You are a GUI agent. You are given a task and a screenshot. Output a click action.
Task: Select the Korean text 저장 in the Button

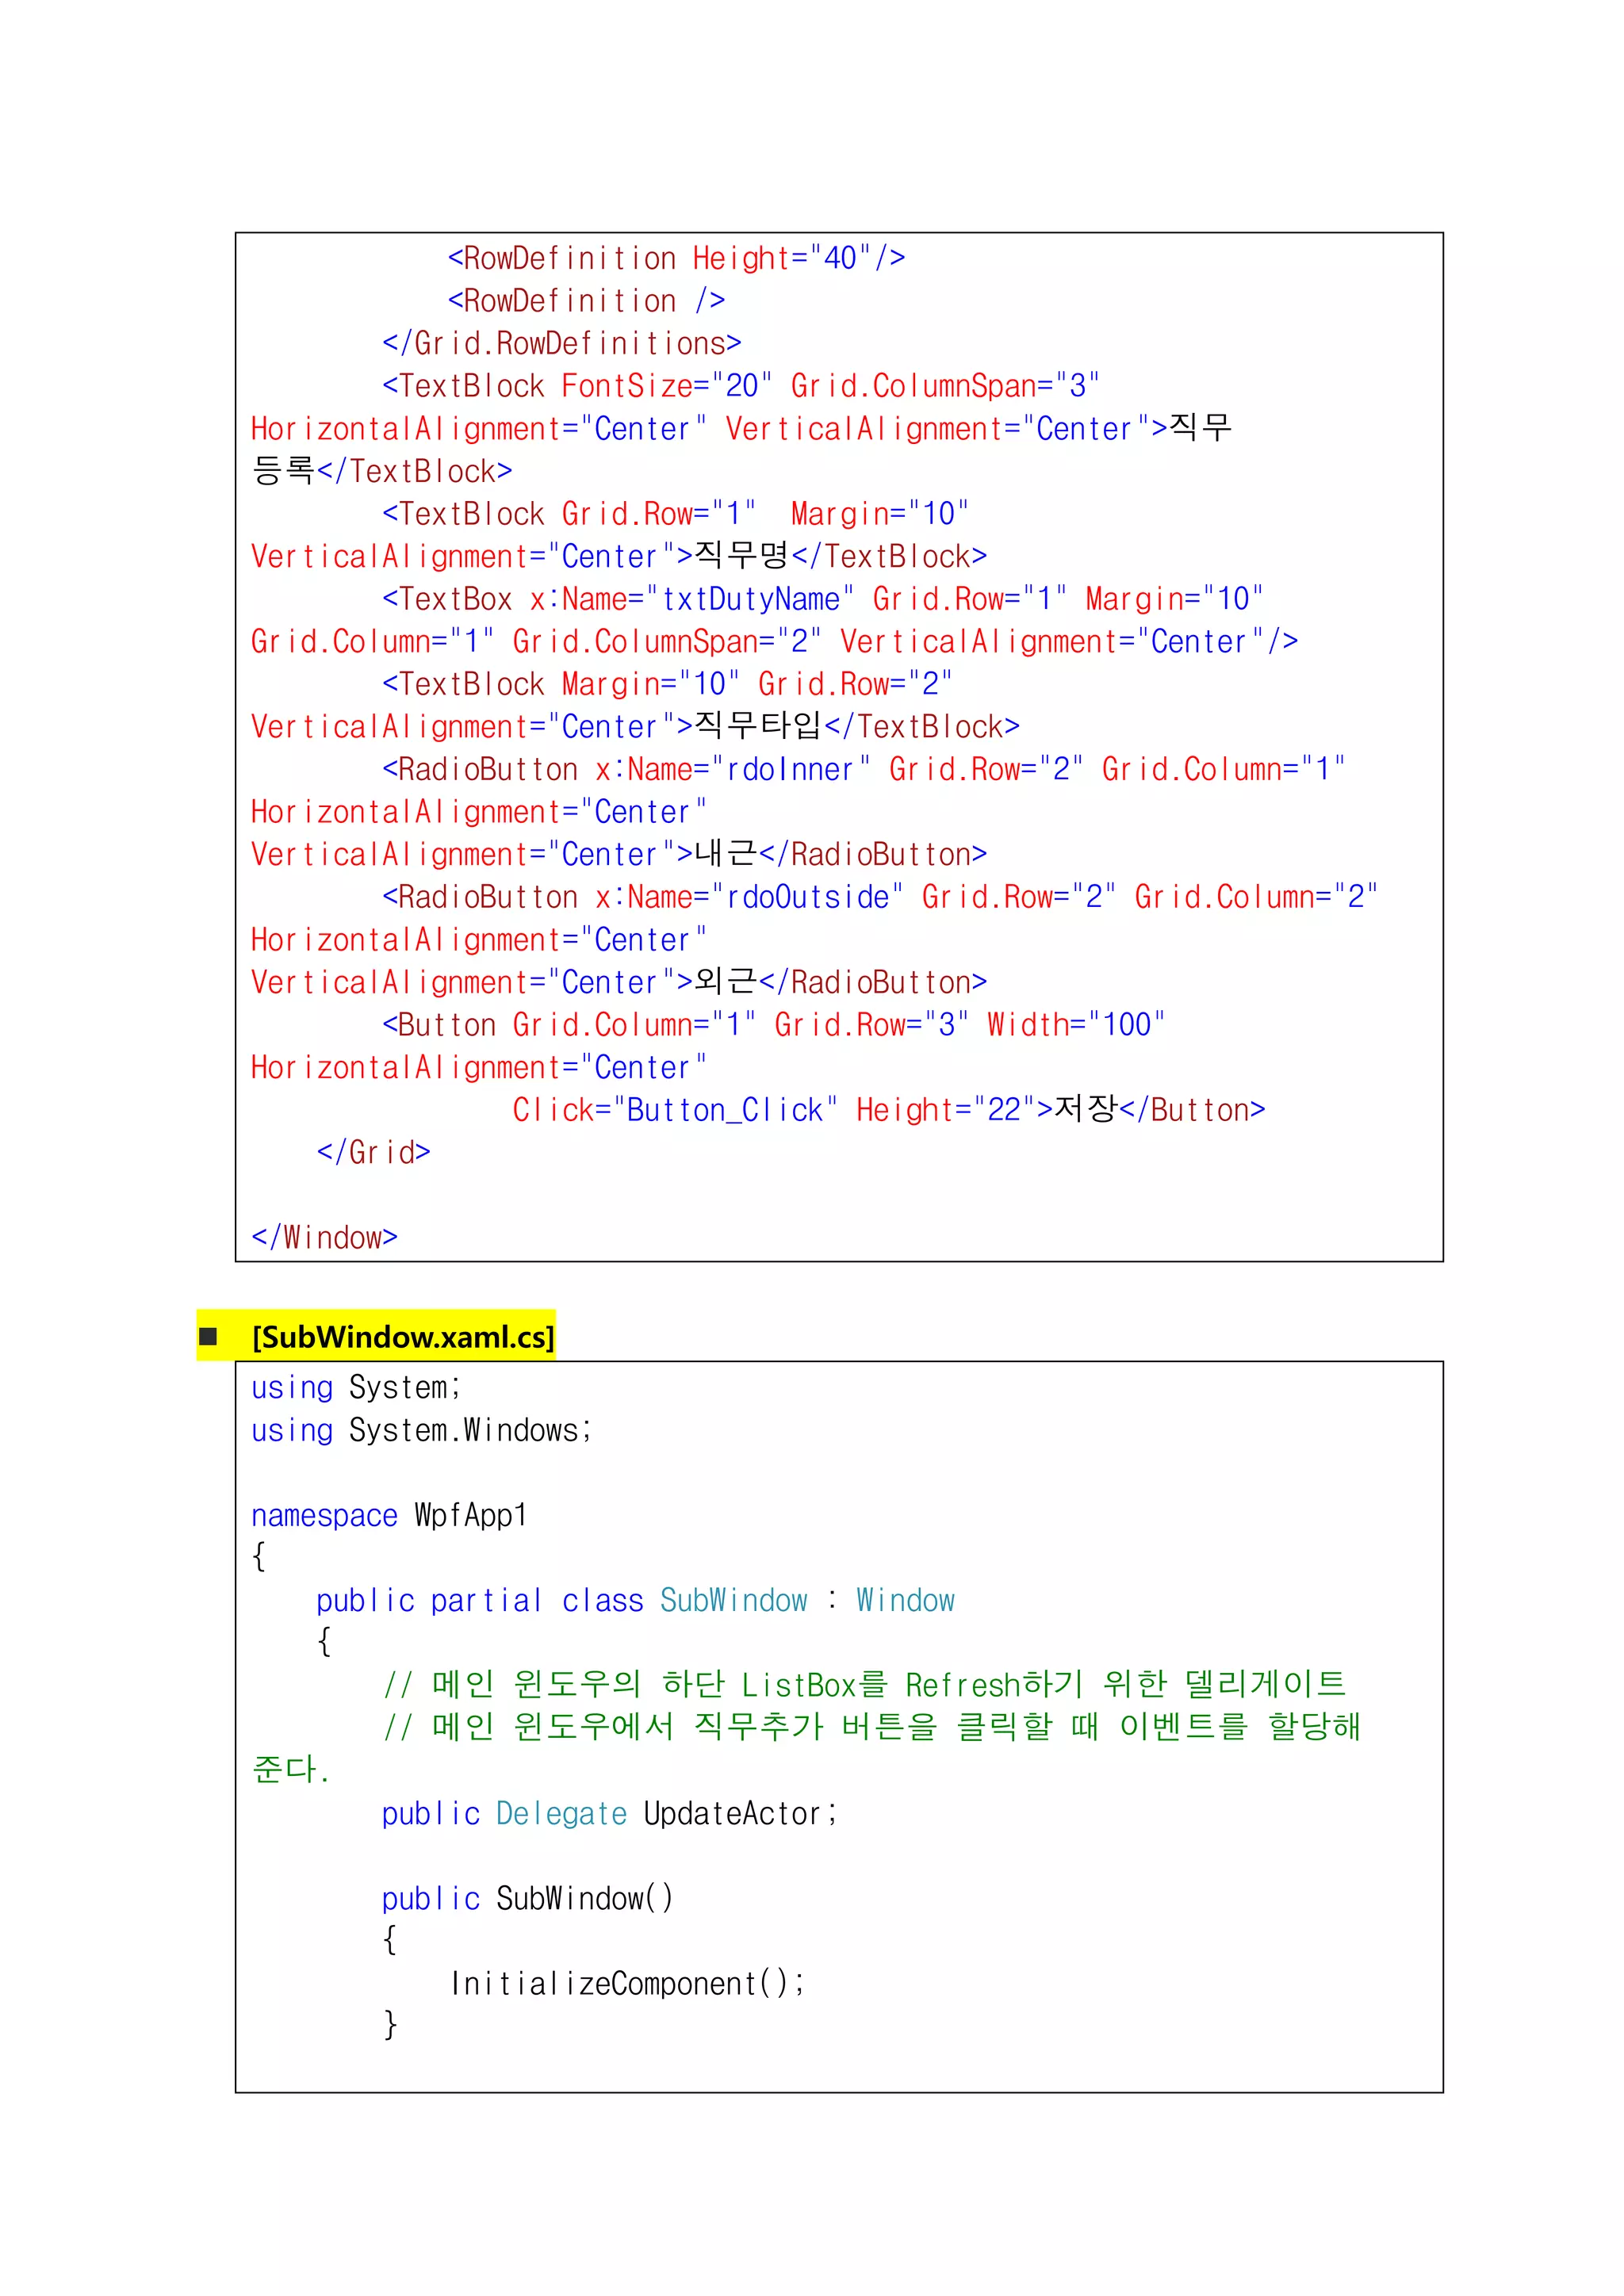point(1086,1109)
